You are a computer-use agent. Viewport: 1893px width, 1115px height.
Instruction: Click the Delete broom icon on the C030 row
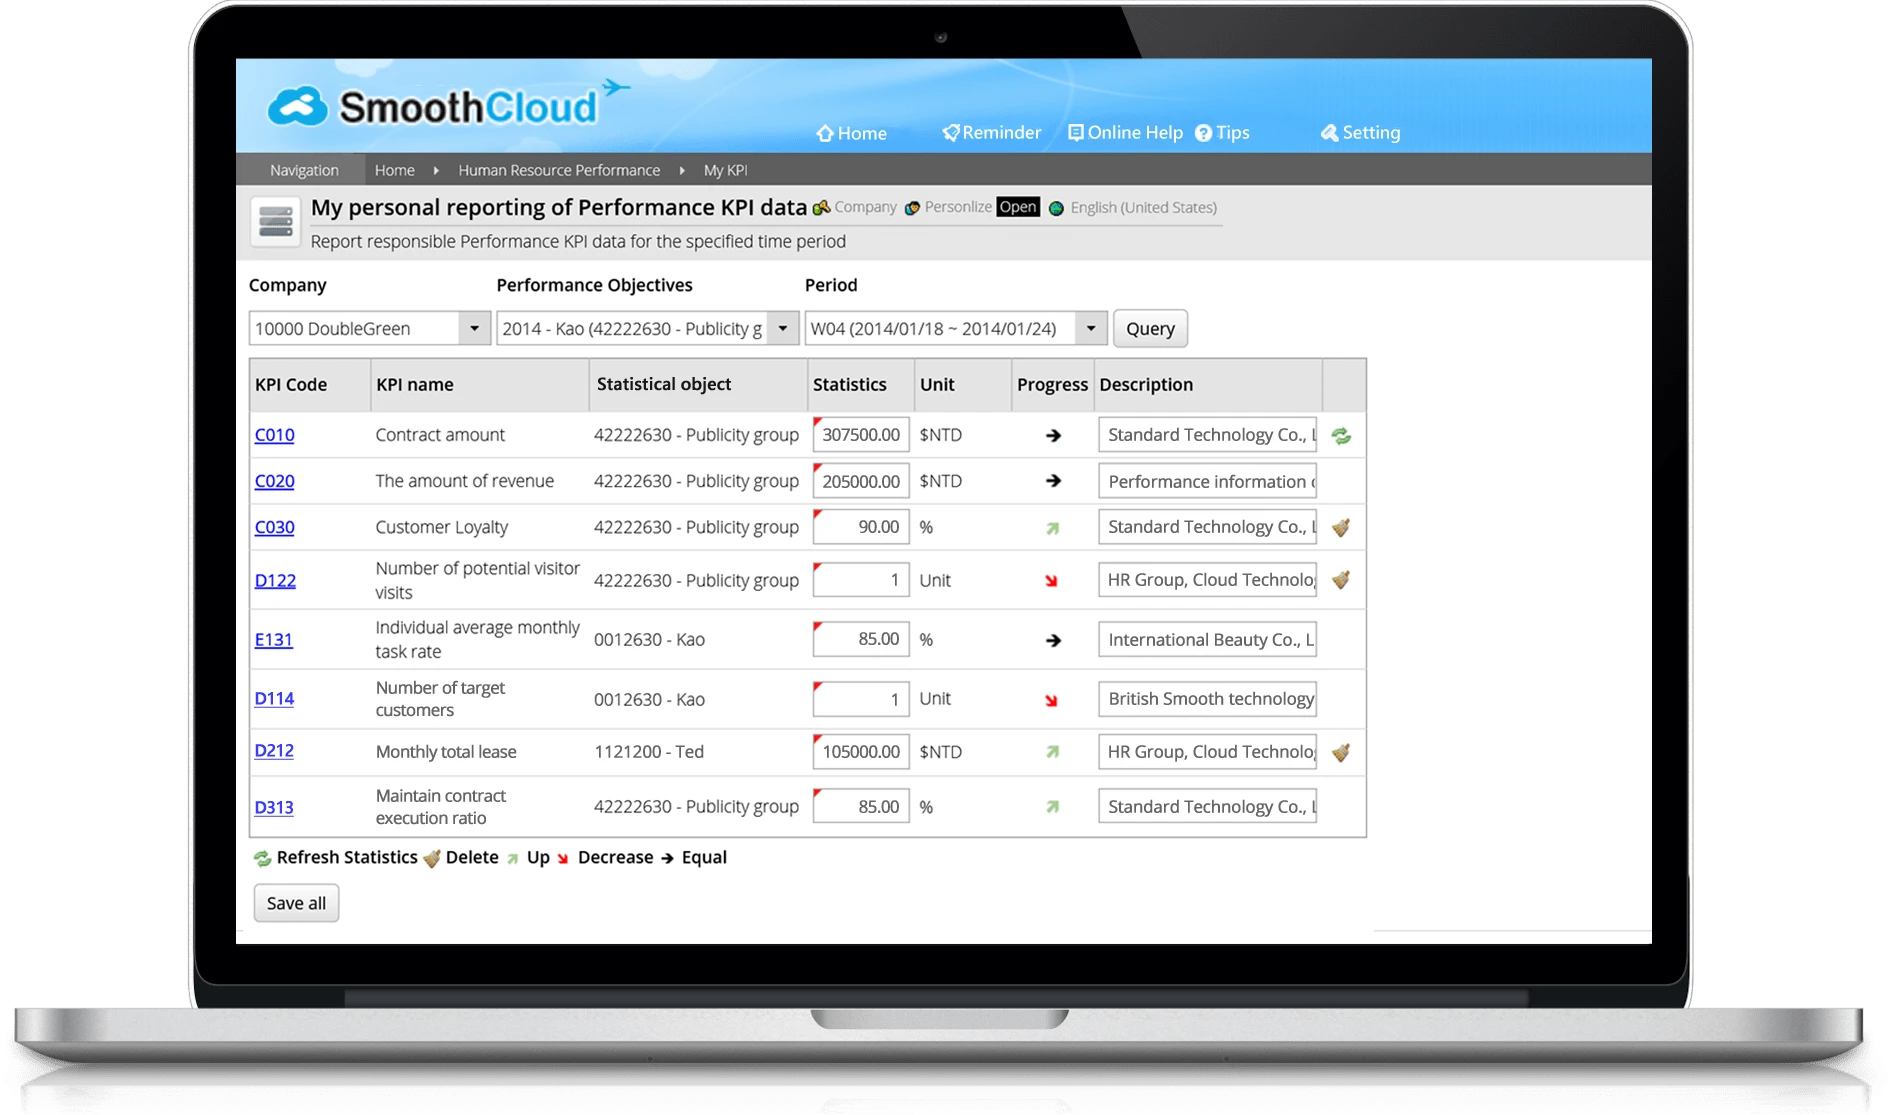point(1341,526)
